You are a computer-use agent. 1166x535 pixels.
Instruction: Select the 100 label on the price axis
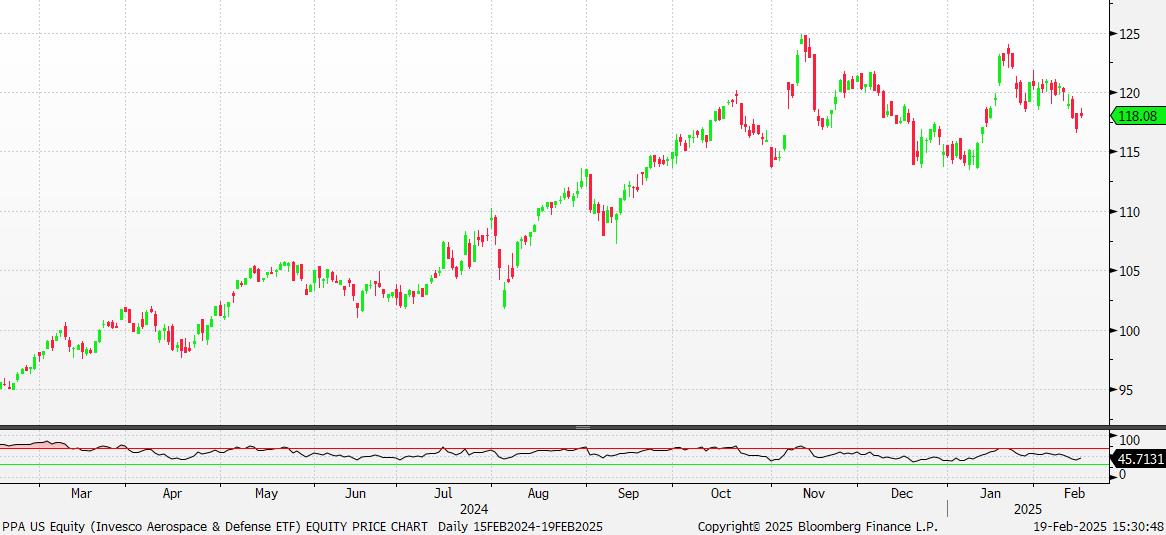click(x=1129, y=330)
